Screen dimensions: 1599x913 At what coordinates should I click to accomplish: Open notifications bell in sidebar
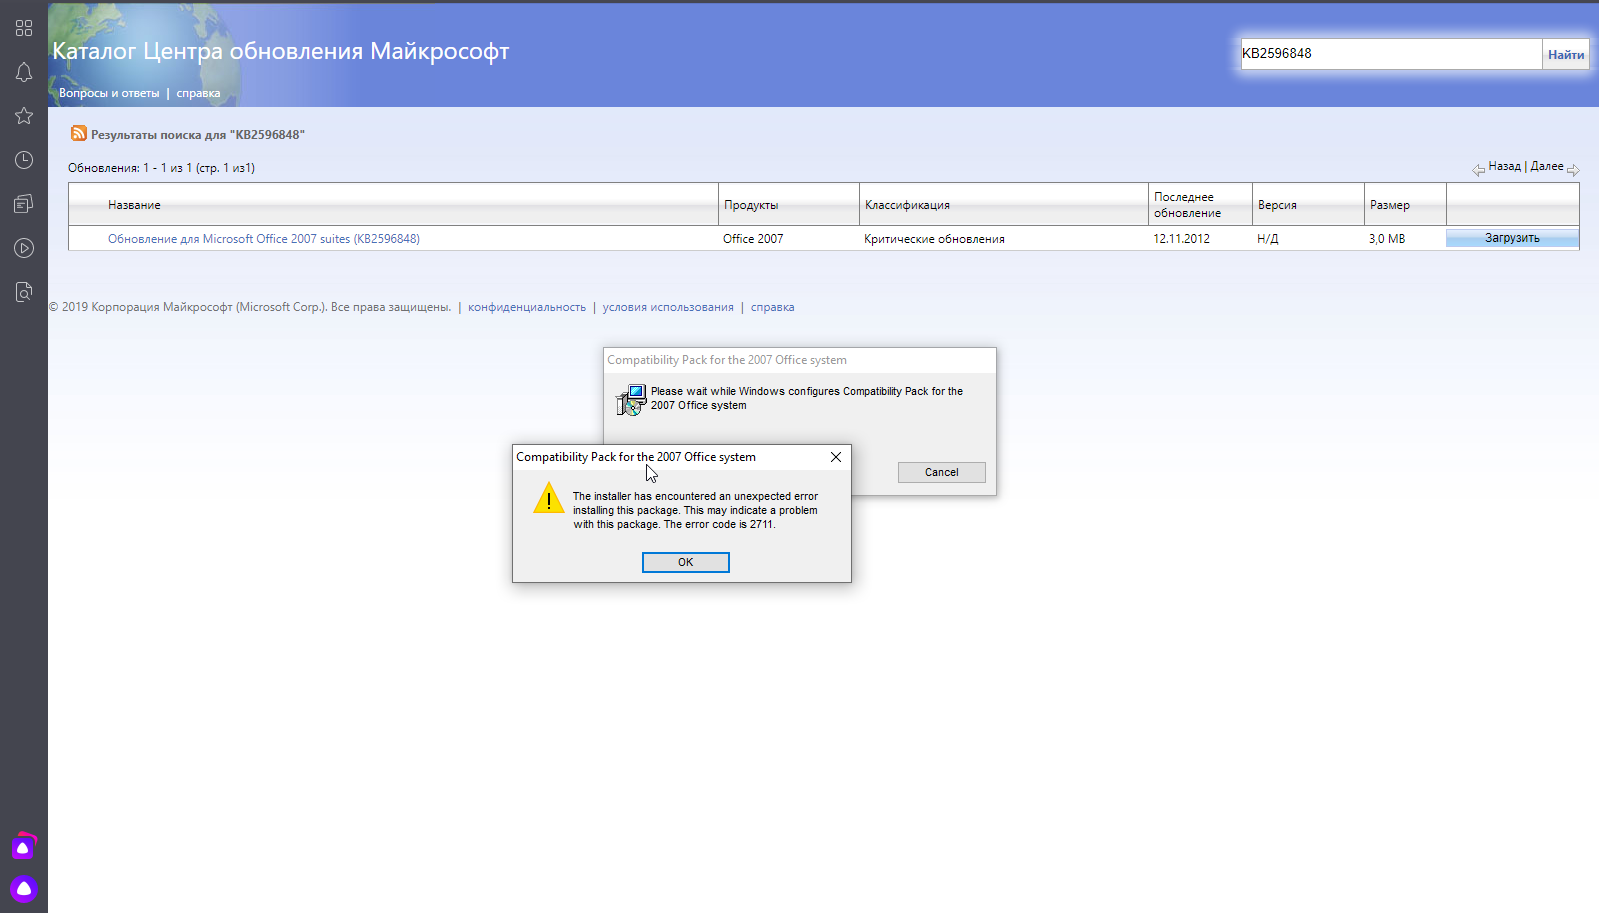24,72
